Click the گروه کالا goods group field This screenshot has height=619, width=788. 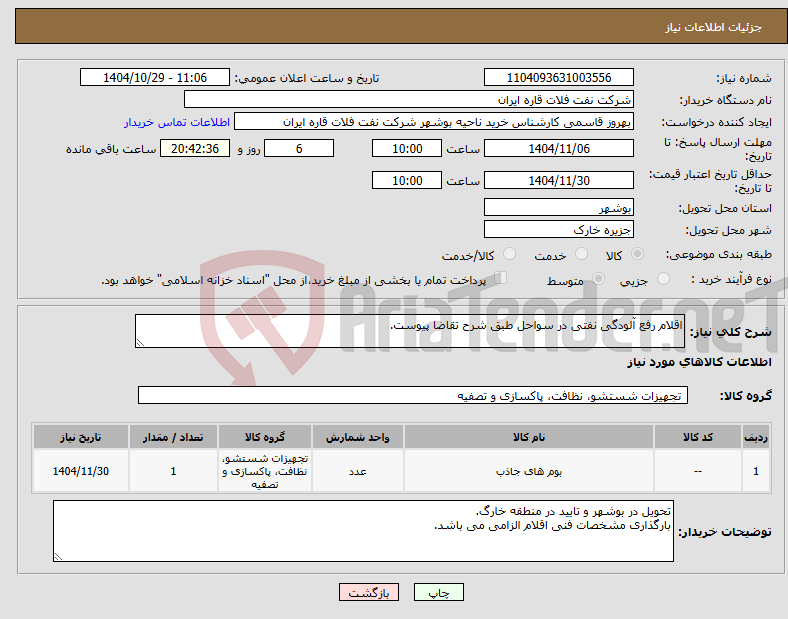[x=413, y=395]
